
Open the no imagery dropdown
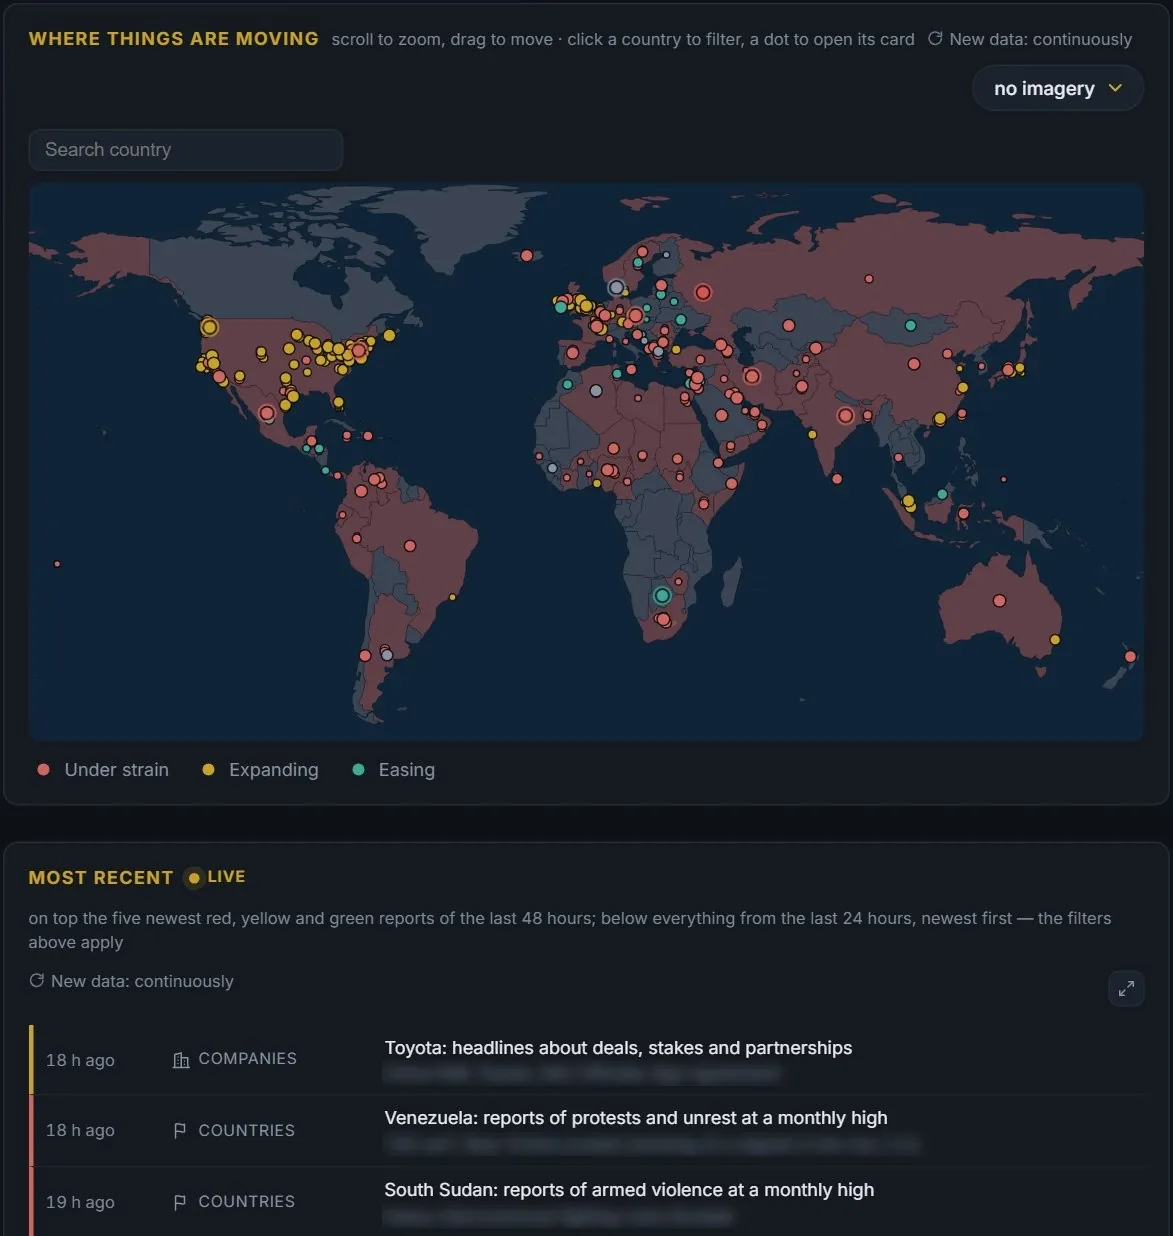point(1058,89)
